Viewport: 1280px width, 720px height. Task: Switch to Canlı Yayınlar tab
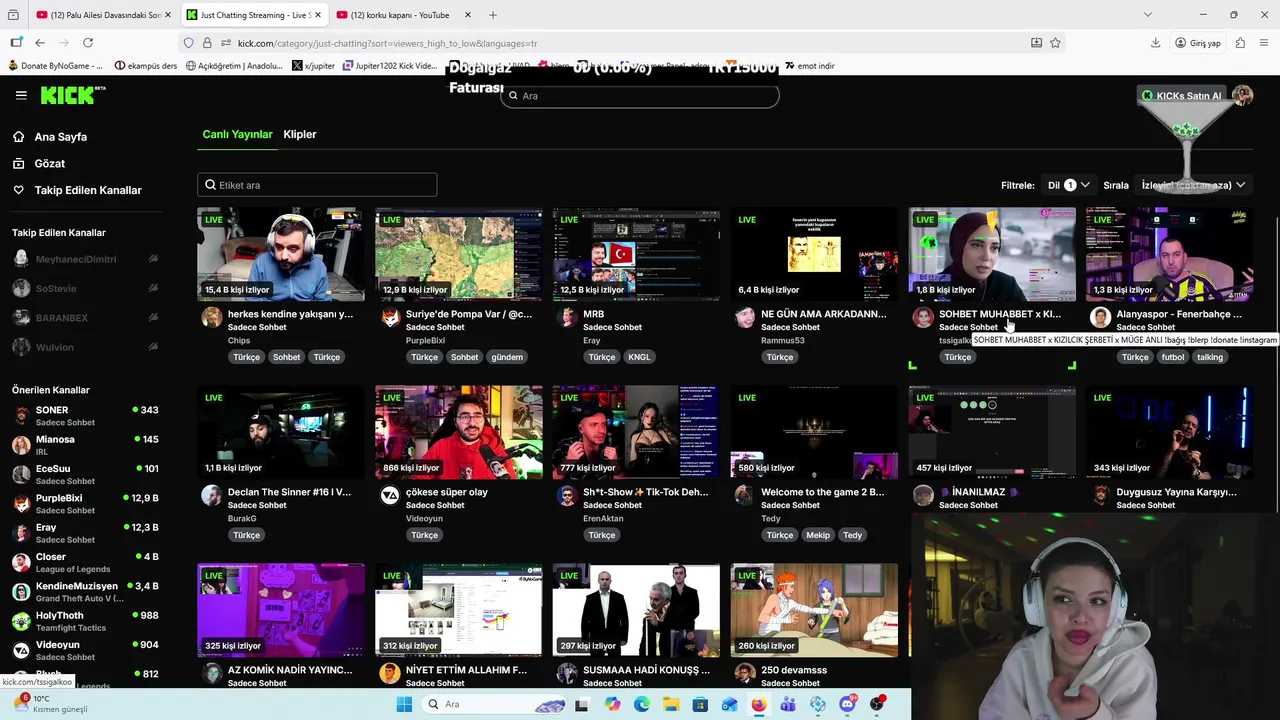237,134
